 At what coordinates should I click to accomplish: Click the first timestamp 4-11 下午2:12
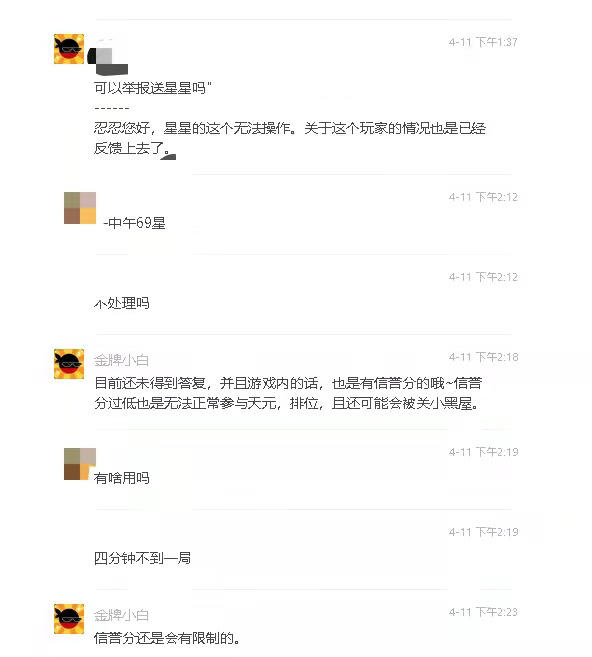tap(483, 197)
